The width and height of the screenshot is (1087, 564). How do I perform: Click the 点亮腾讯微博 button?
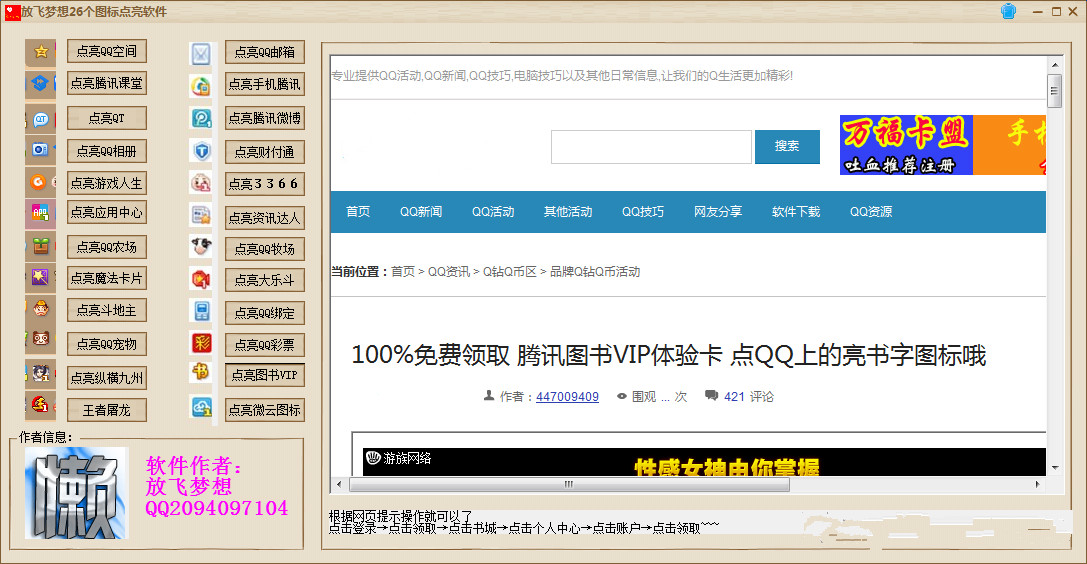(x=265, y=118)
